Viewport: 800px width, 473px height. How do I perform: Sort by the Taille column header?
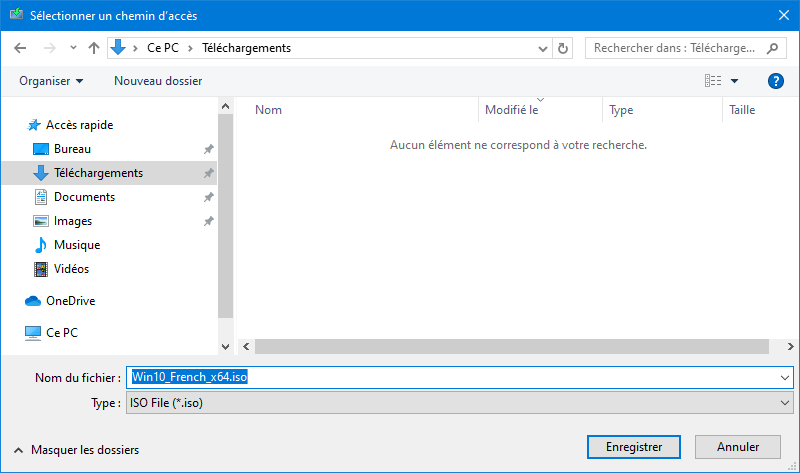[x=742, y=110]
